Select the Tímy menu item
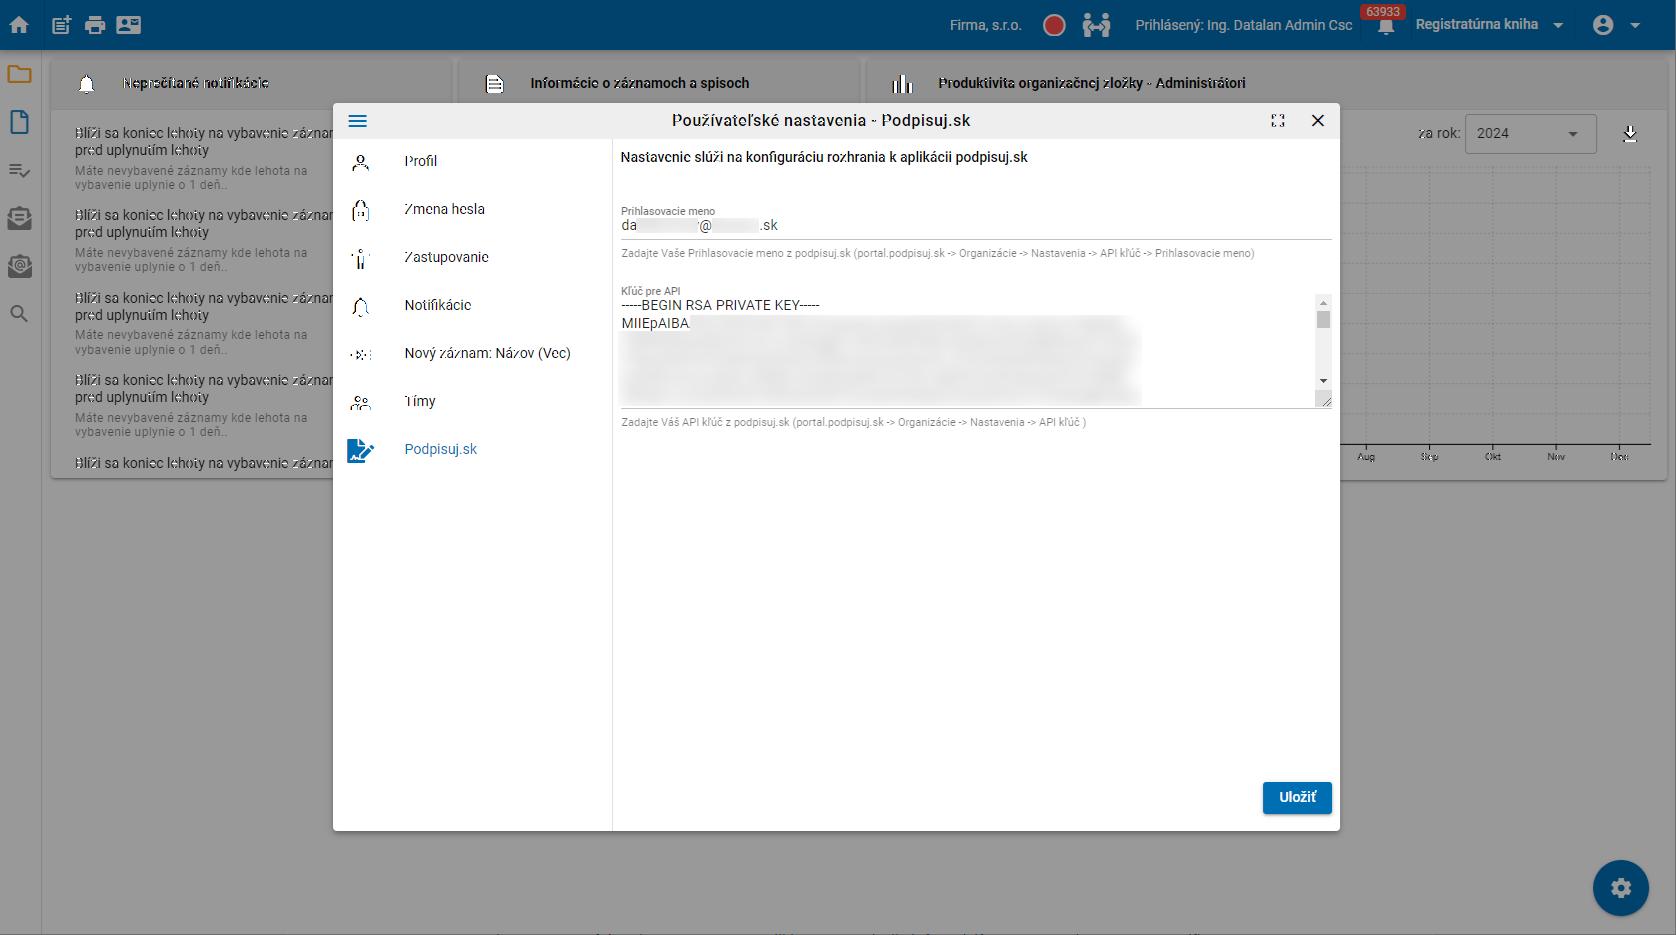This screenshot has width=1676, height=935. point(420,401)
